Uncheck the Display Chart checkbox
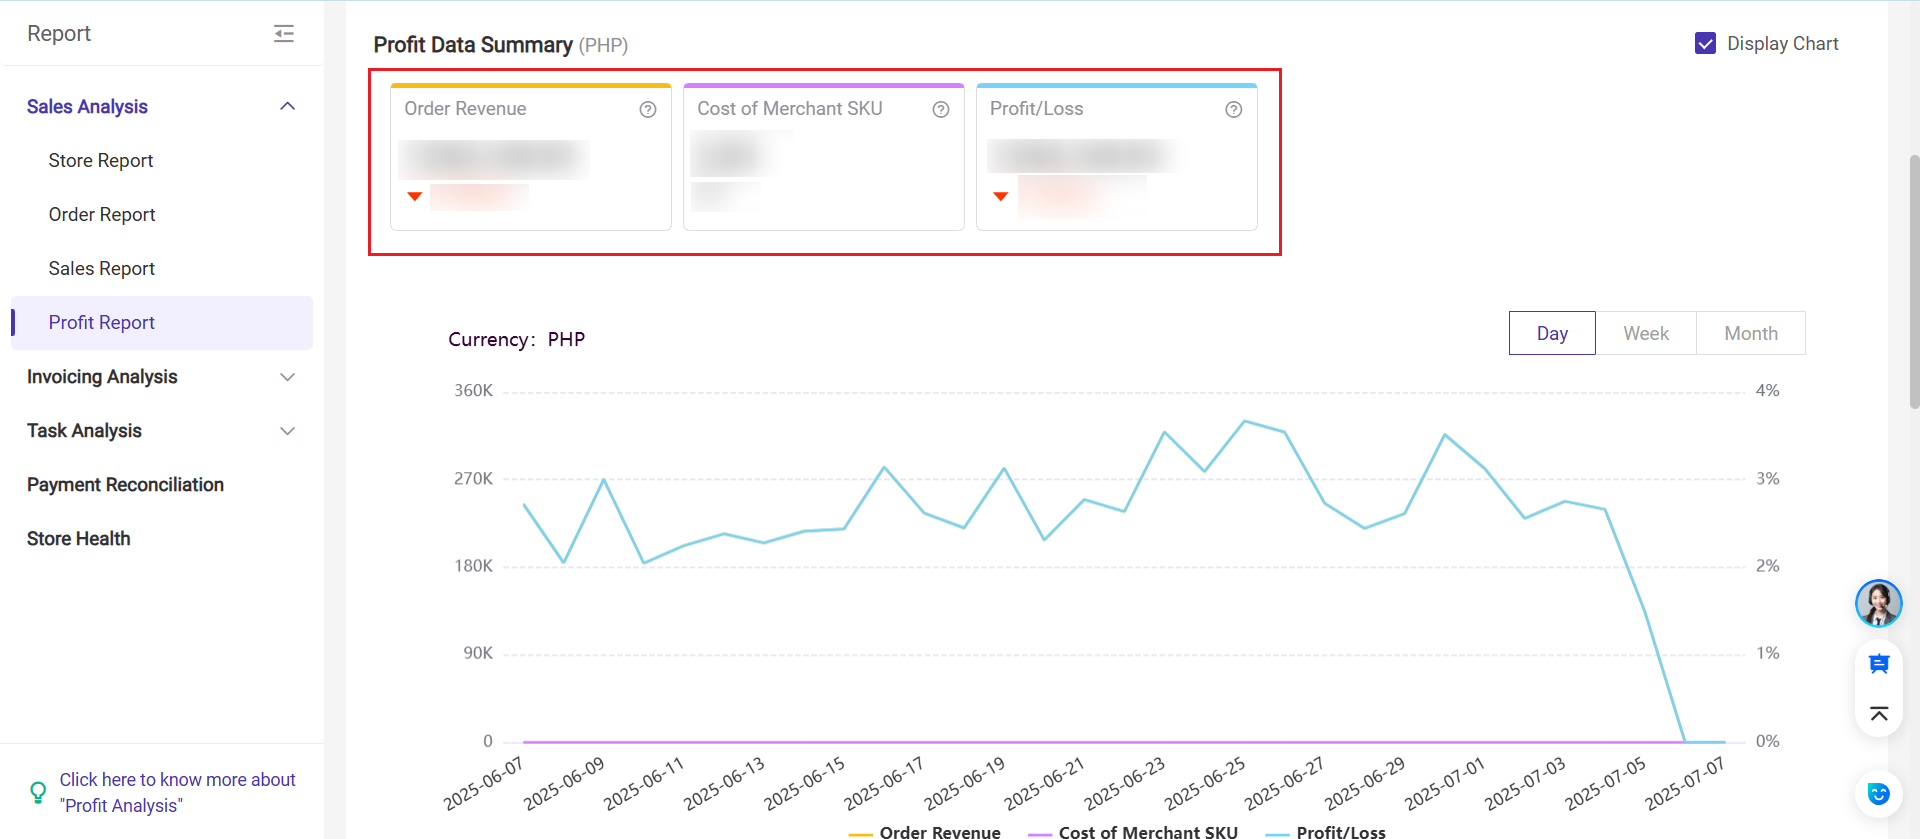1920x839 pixels. (x=1706, y=44)
